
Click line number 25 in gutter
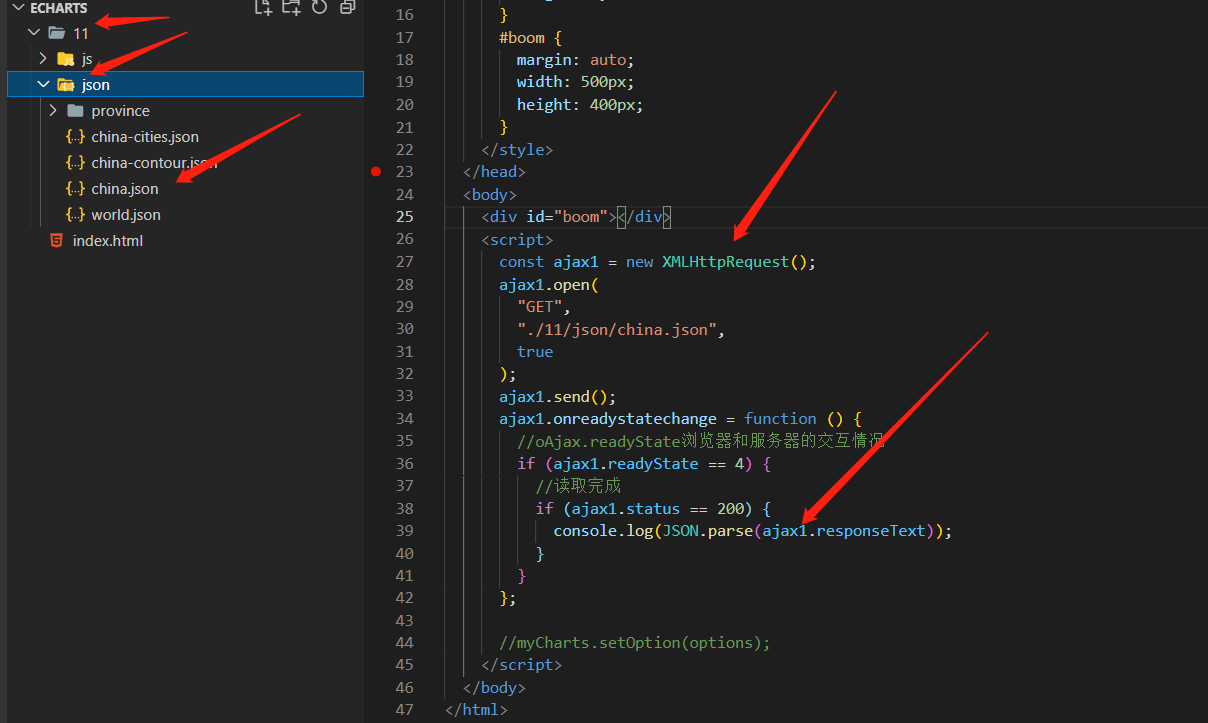click(404, 217)
